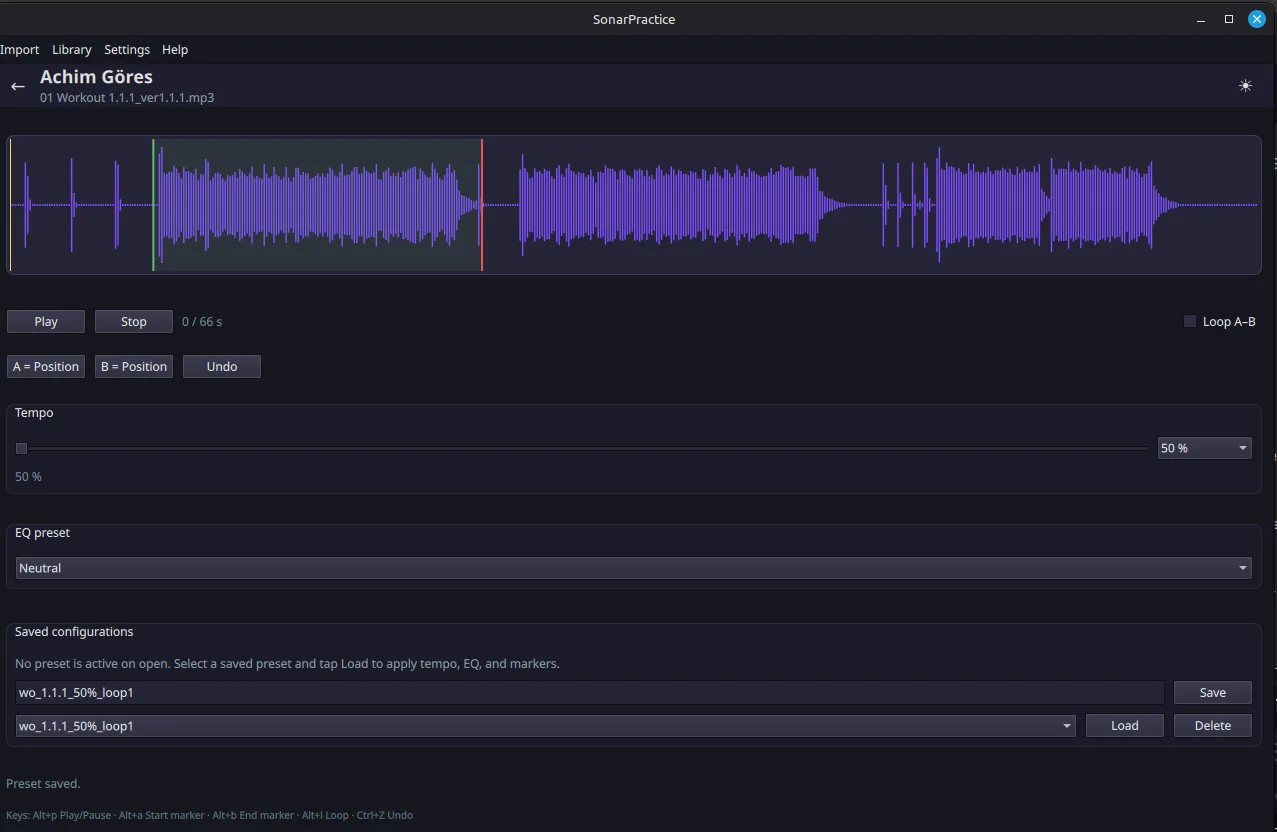Delete the selected saved preset
This screenshot has height=832, width=1277.
click(x=1213, y=726)
